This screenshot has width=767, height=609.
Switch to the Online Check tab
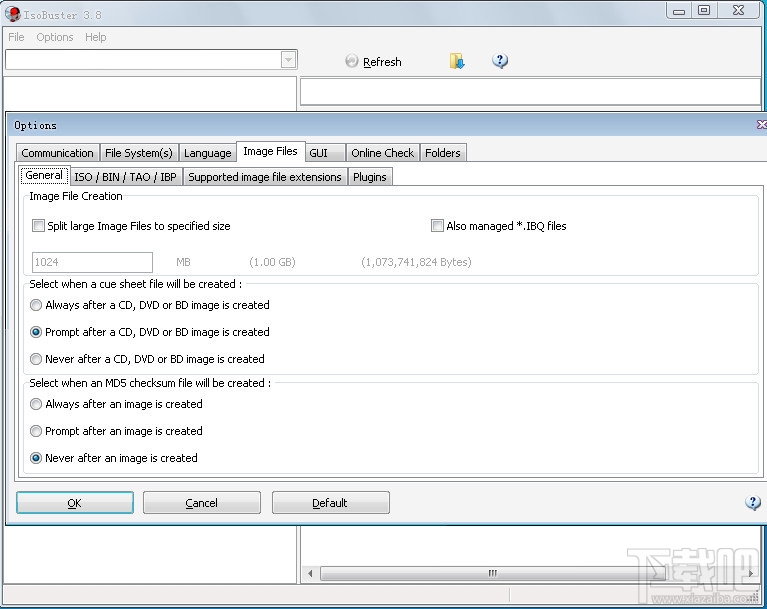pos(383,153)
